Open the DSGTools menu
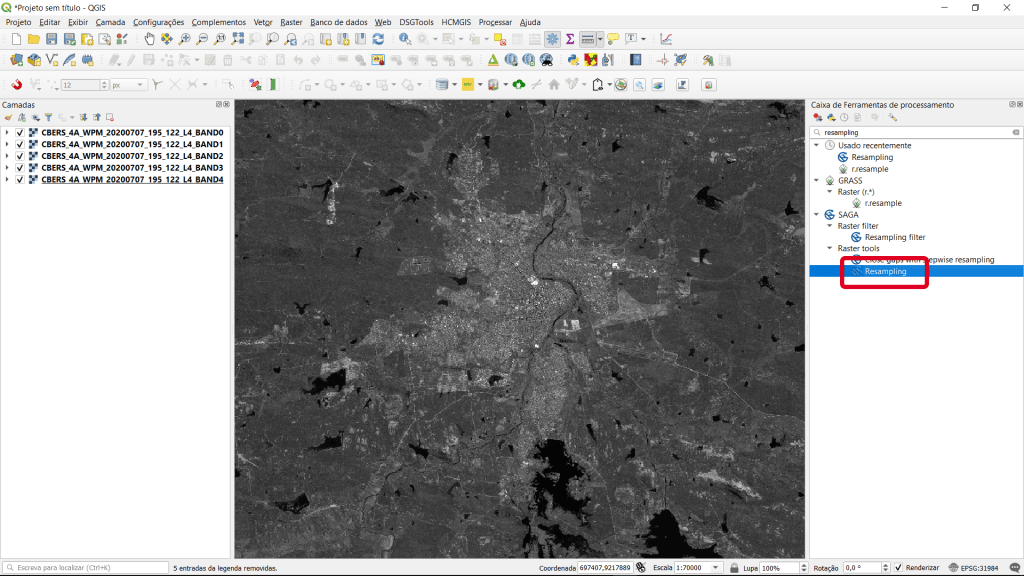The height and width of the screenshot is (576, 1024). pyautogui.click(x=416, y=22)
